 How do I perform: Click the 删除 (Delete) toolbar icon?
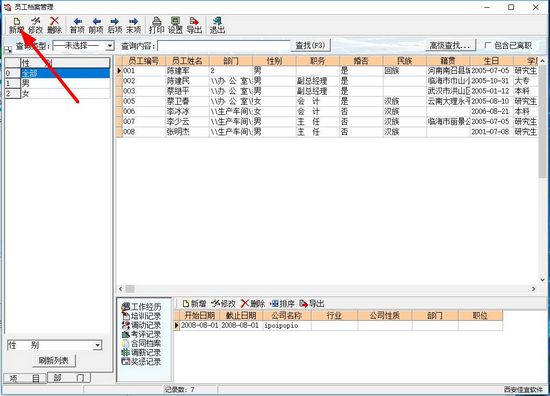click(x=54, y=26)
